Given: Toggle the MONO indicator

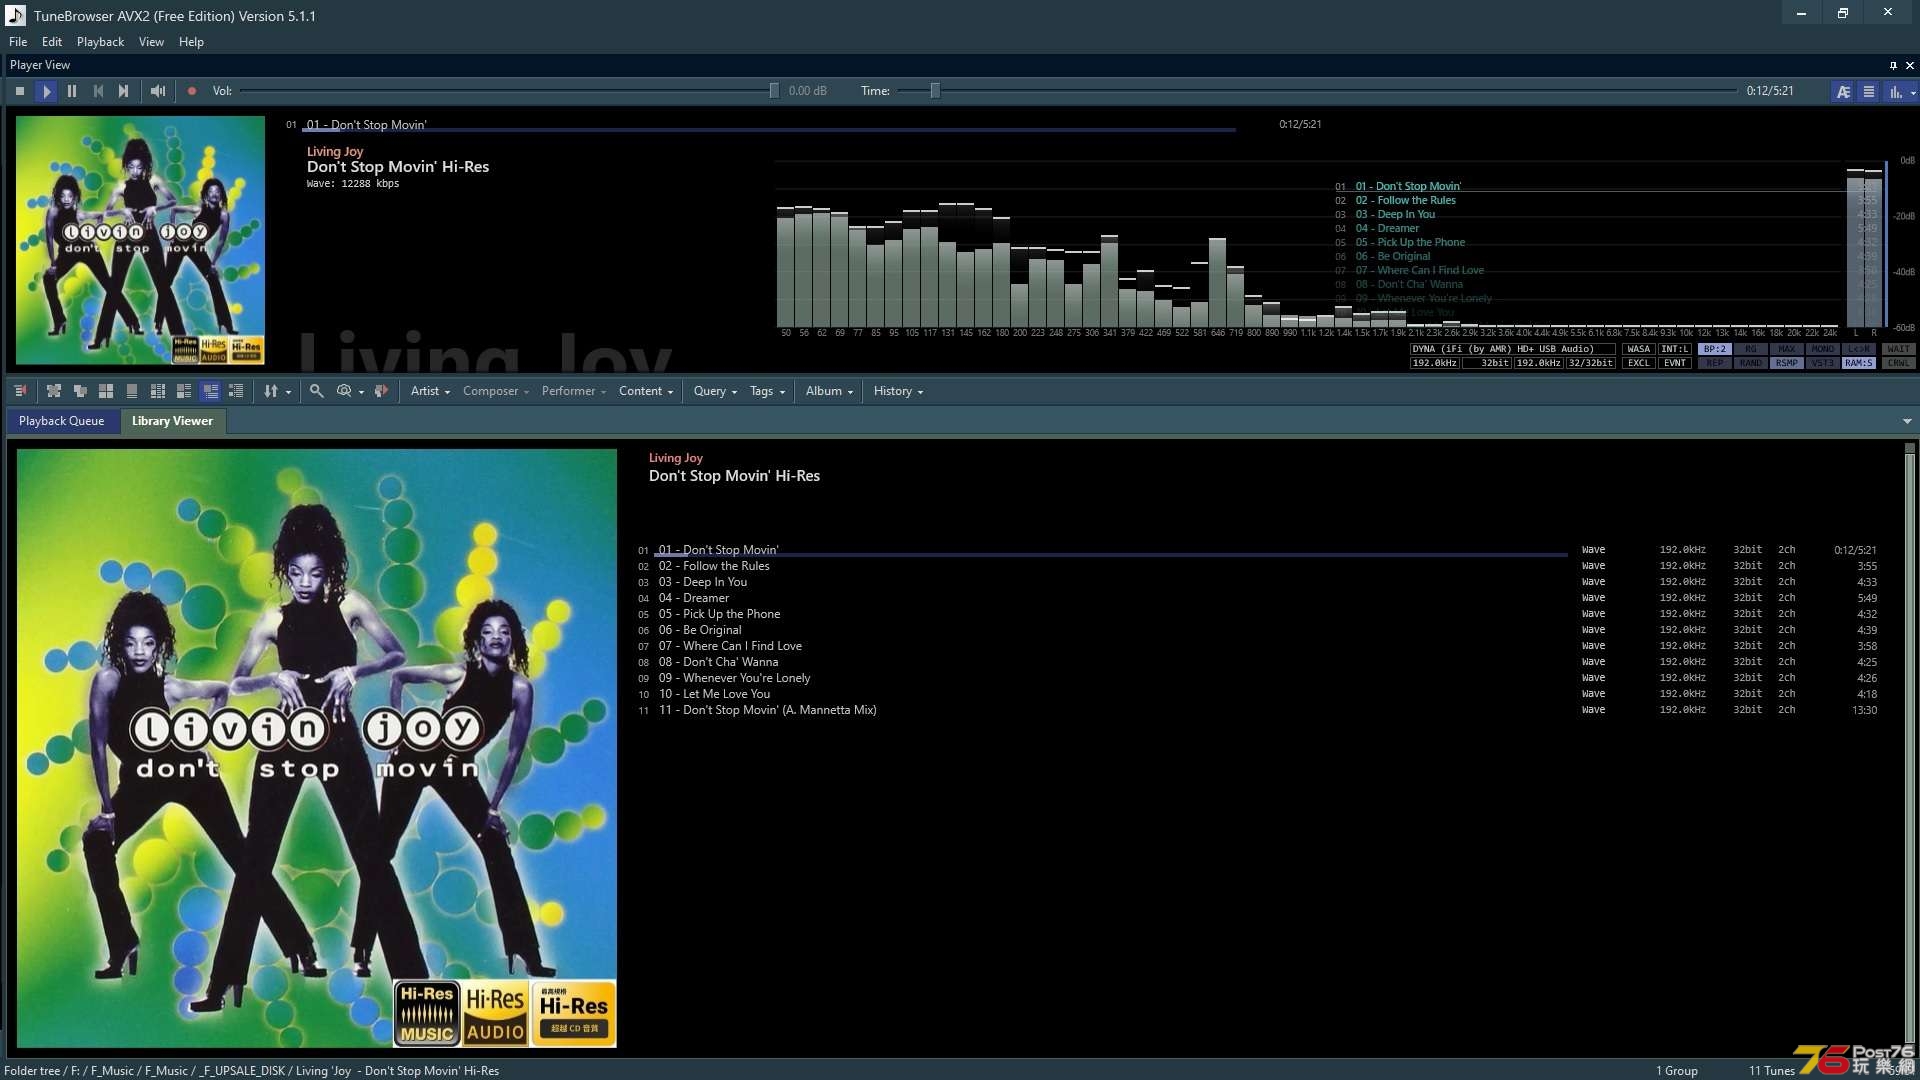Looking at the screenshot, I should 1823,349.
